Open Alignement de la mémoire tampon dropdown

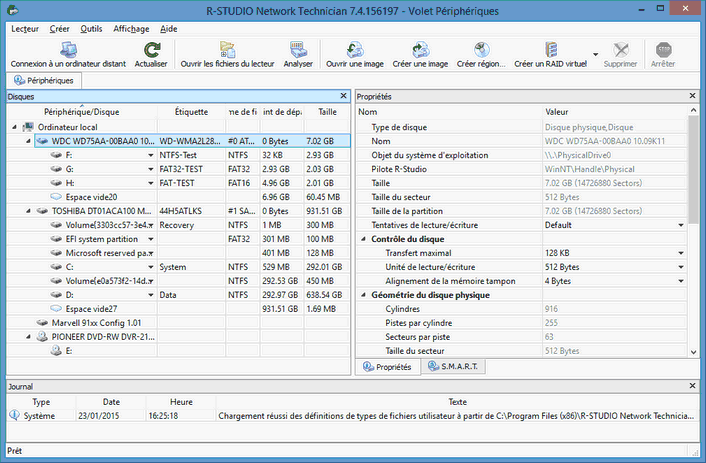[681, 281]
